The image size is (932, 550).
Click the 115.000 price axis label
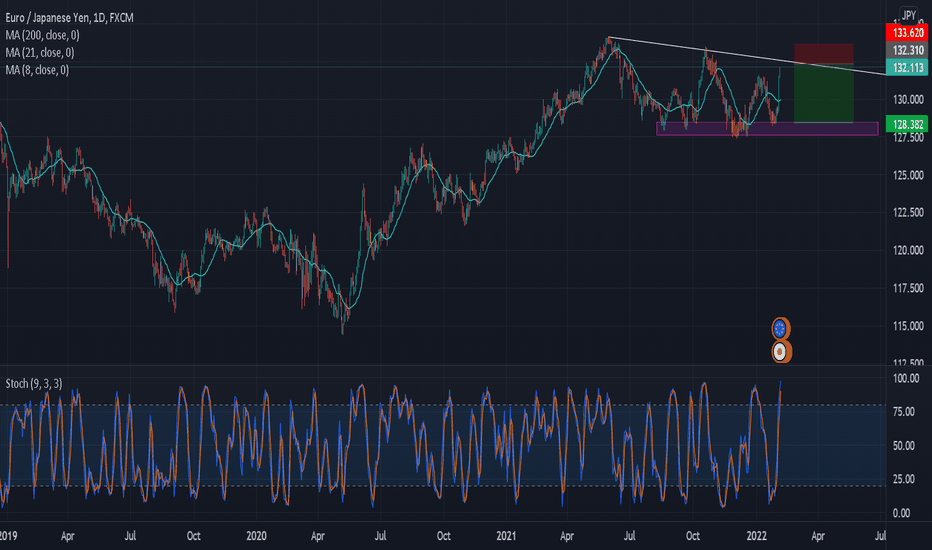tap(908, 326)
